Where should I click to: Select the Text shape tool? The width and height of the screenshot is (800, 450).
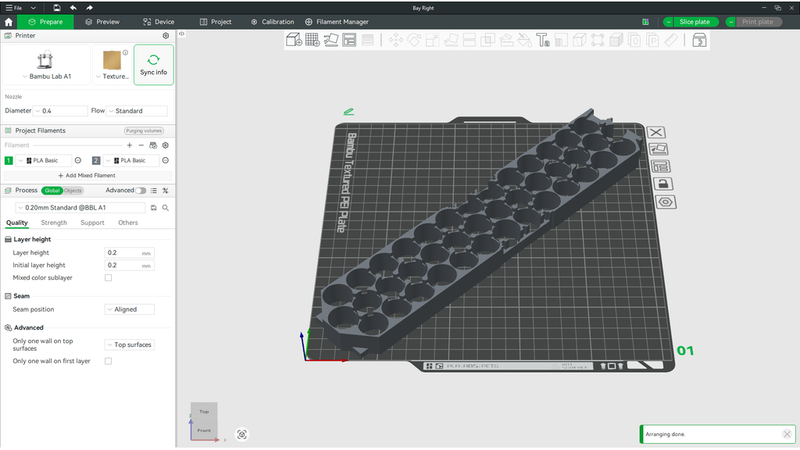[542, 40]
